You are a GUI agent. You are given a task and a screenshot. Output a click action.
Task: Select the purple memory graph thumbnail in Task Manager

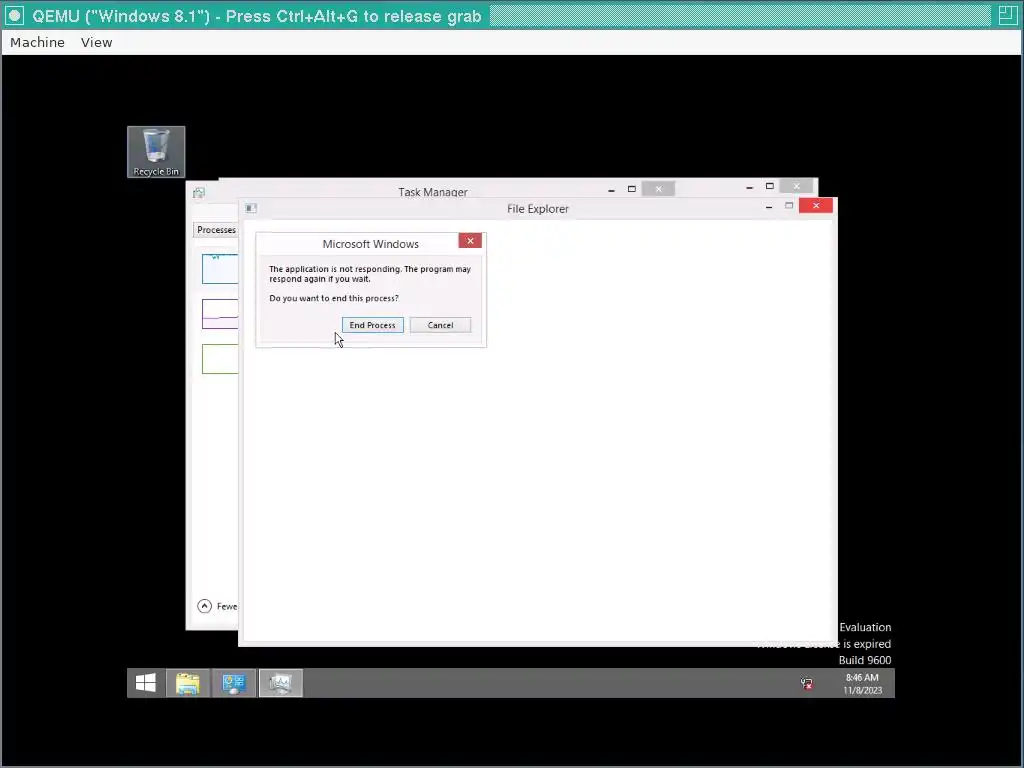(x=220, y=314)
